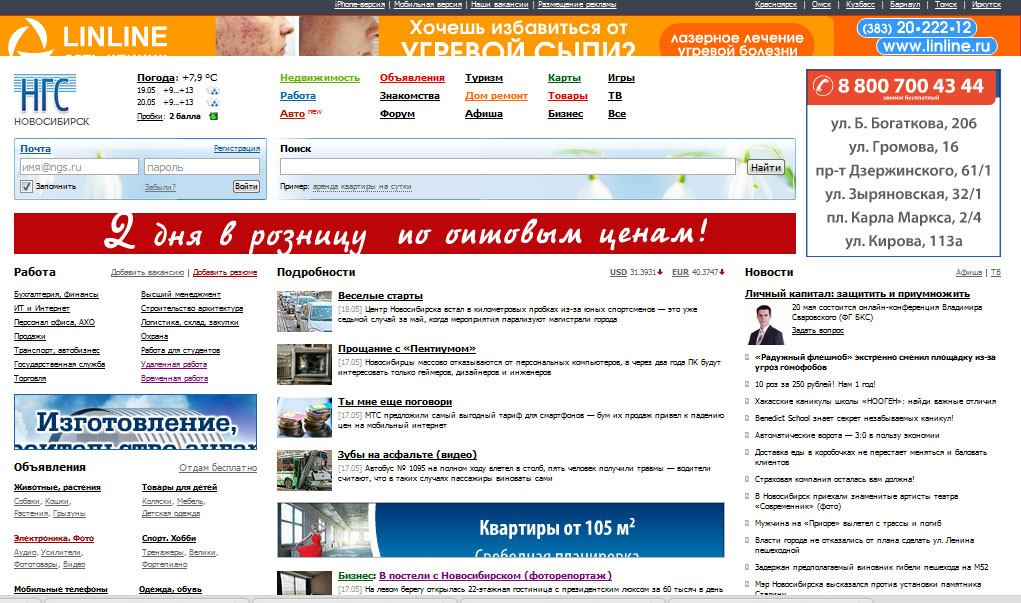Open Все menu item
Screen dimensions: 1021x603
point(617,113)
